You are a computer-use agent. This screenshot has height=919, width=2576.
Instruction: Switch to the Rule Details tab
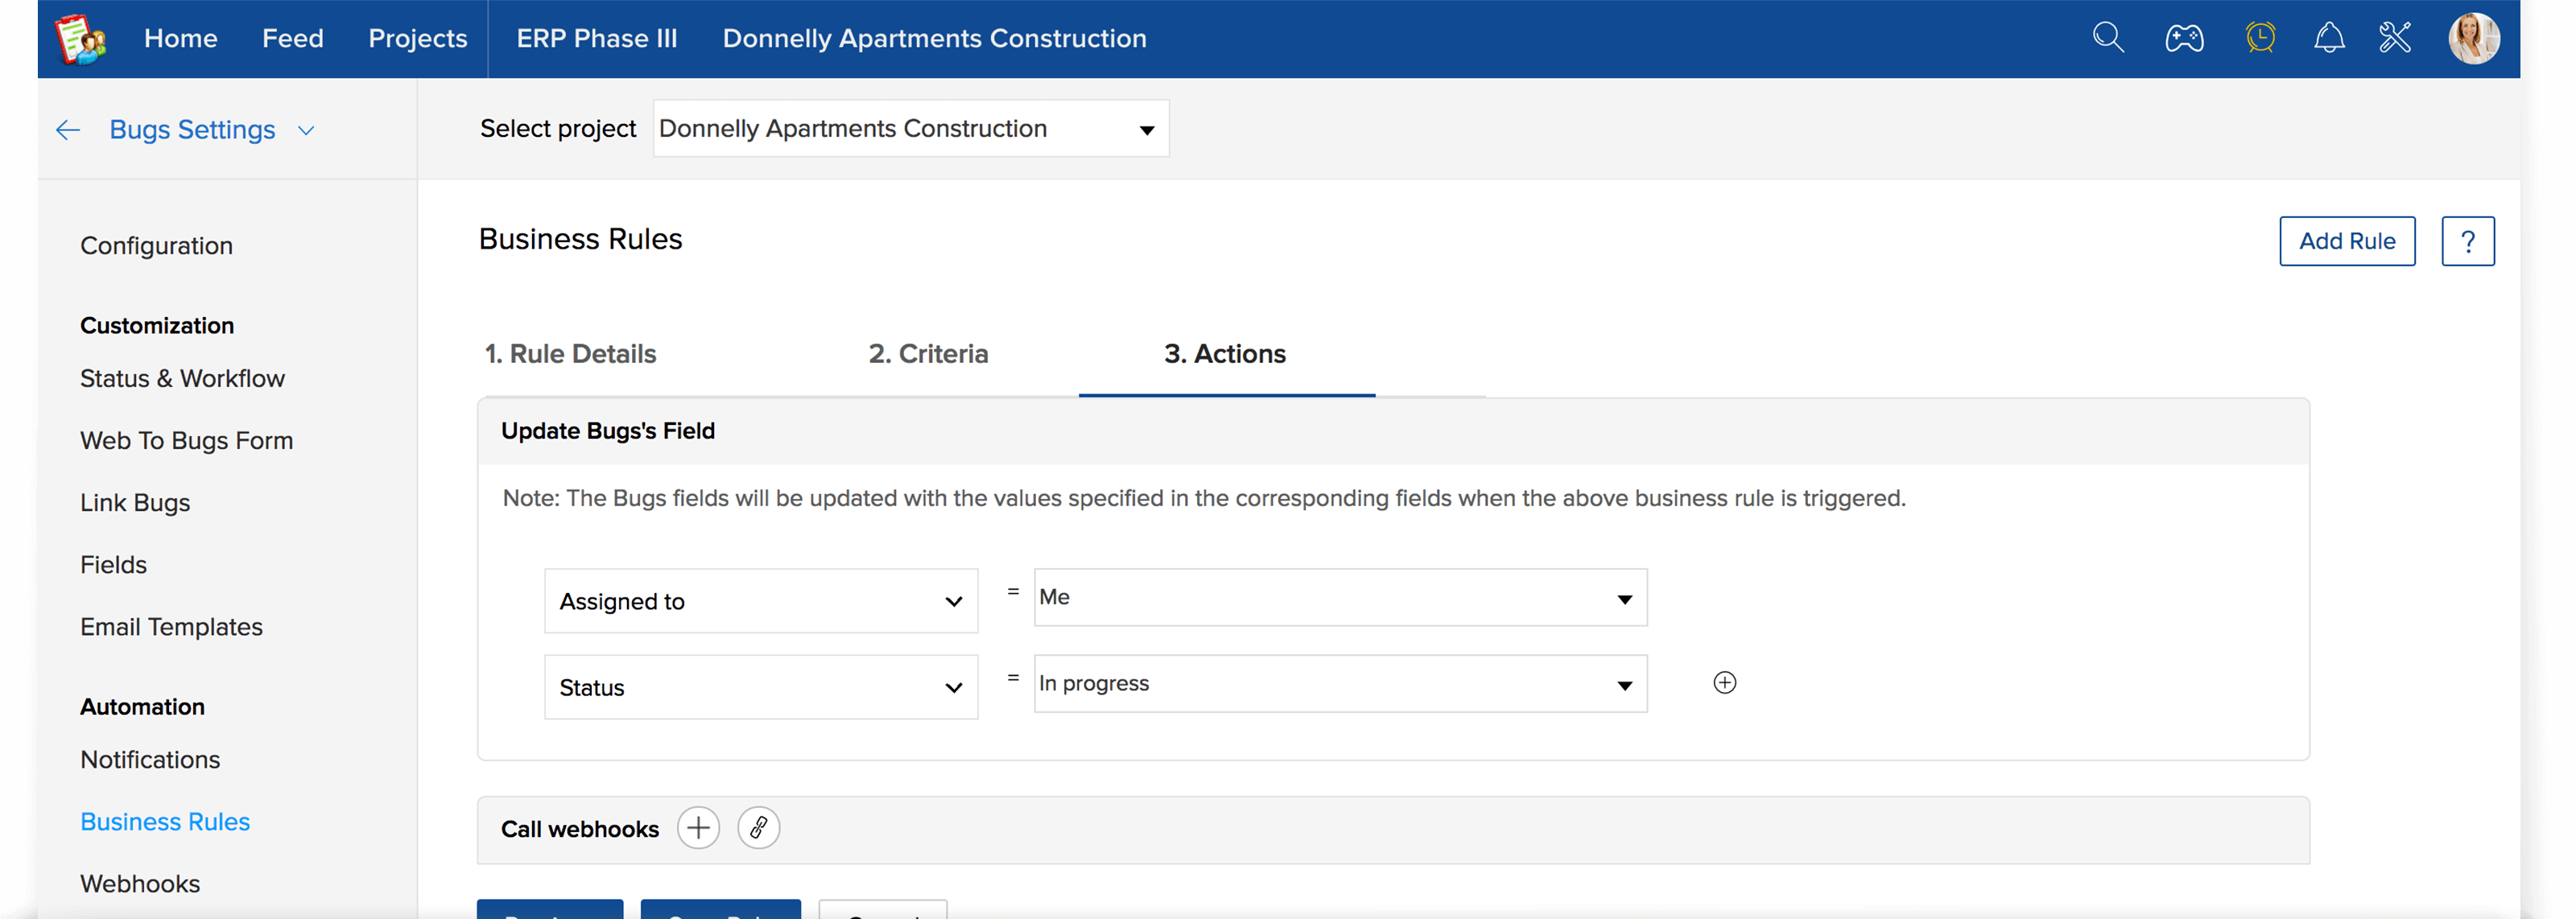(x=570, y=354)
